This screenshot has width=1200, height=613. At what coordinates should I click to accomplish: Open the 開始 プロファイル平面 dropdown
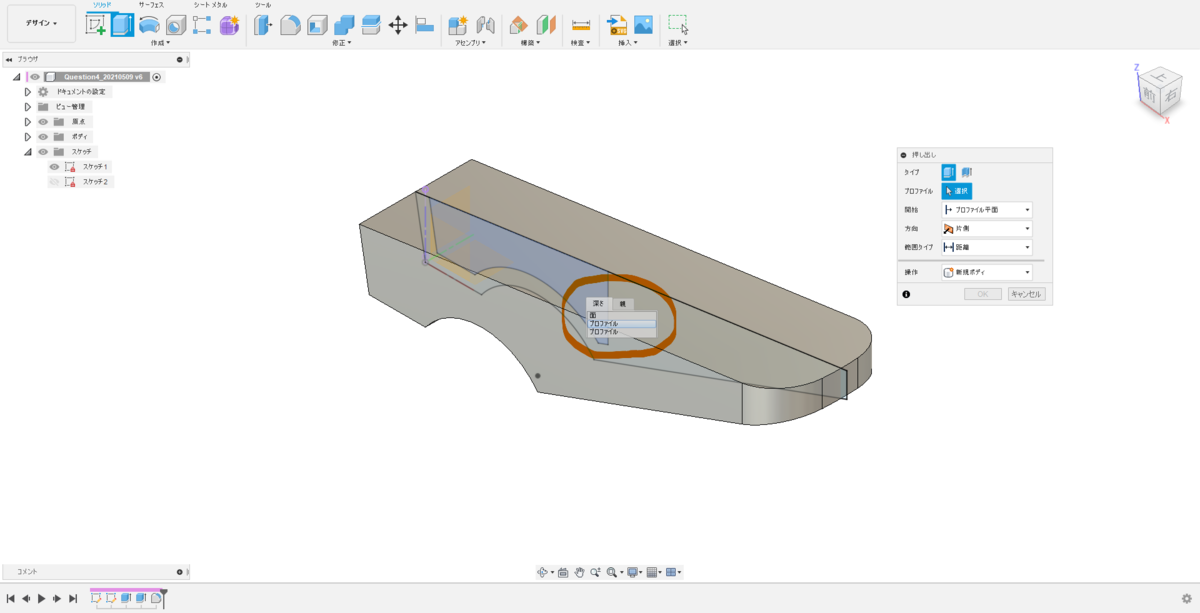click(987, 210)
